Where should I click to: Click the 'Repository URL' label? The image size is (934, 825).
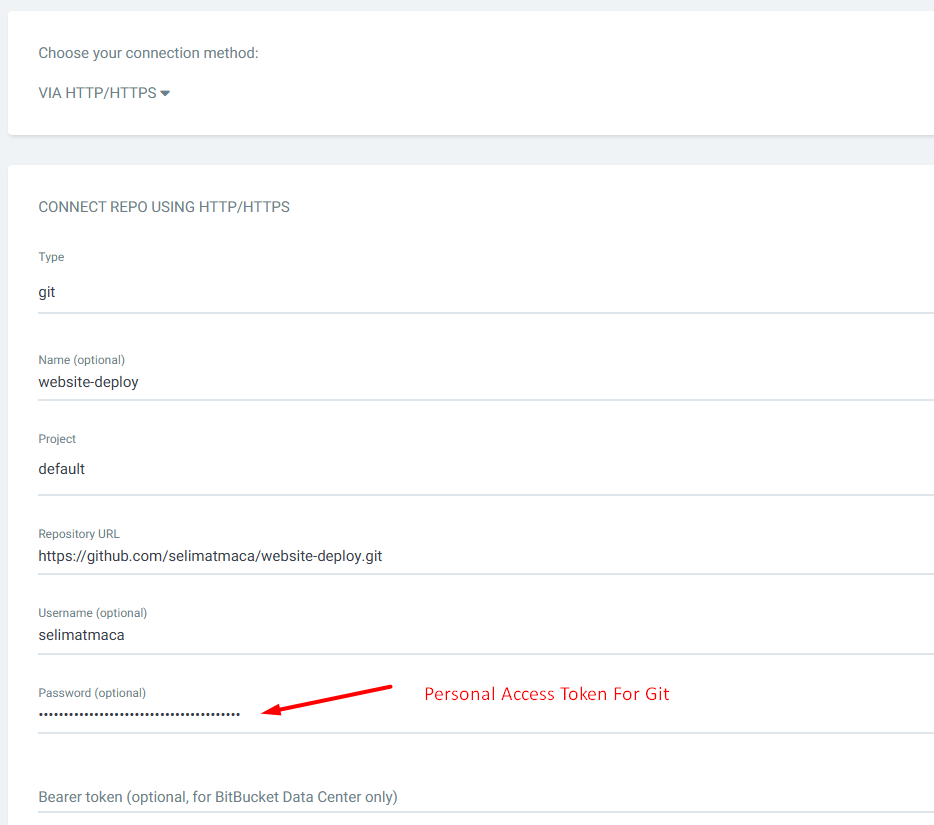79,534
